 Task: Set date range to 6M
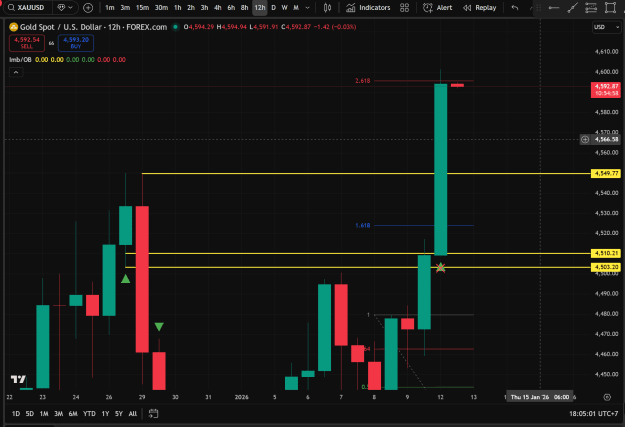[73, 414]
